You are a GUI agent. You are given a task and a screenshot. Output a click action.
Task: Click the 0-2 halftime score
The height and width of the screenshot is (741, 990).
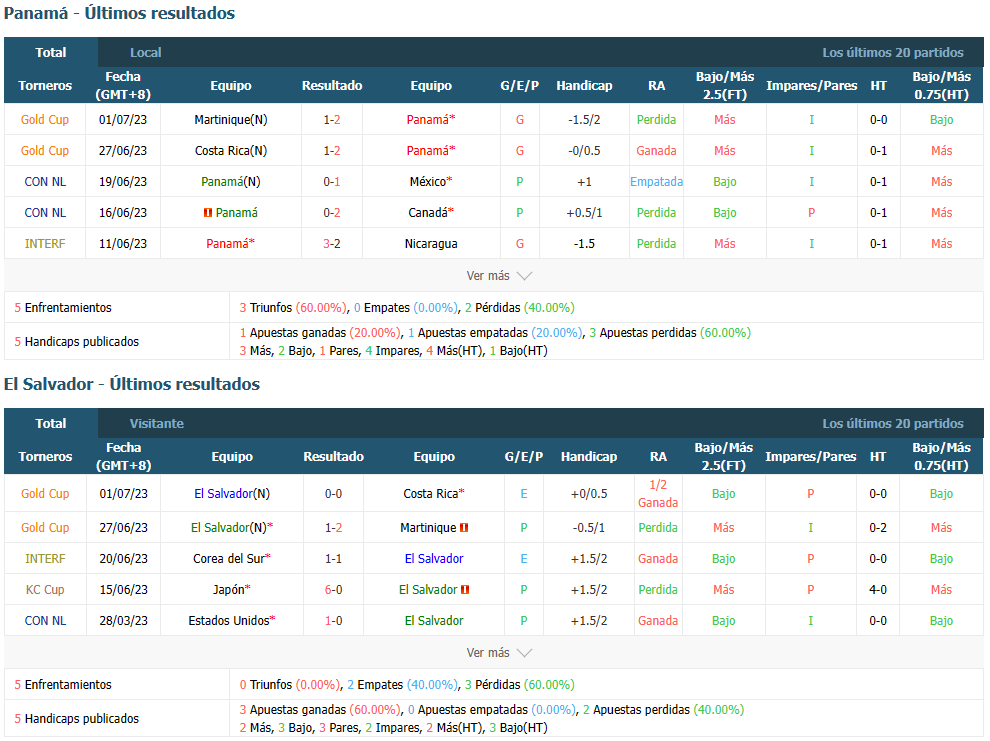click(878, 528)
